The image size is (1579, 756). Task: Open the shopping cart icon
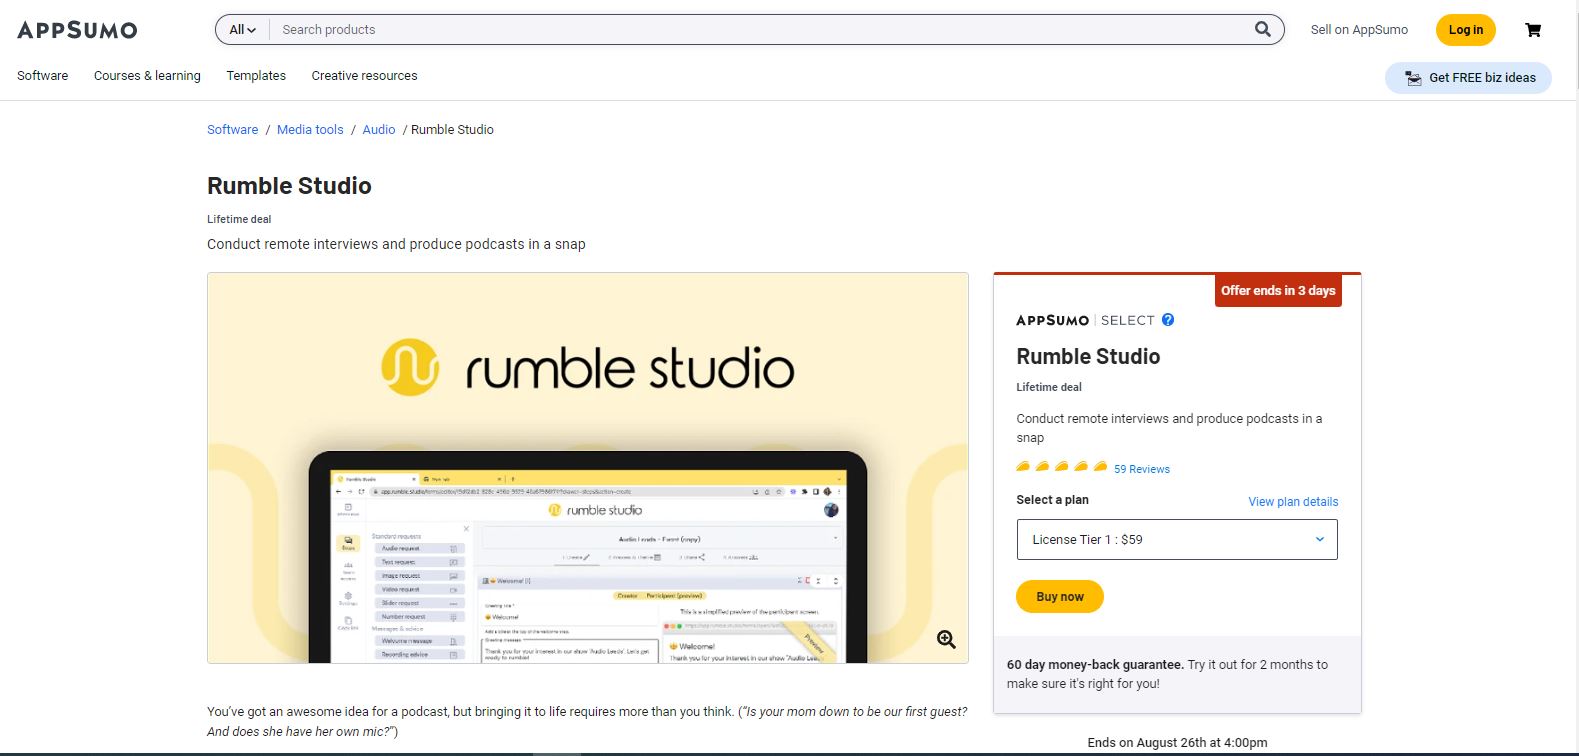tap(1533, 30)
